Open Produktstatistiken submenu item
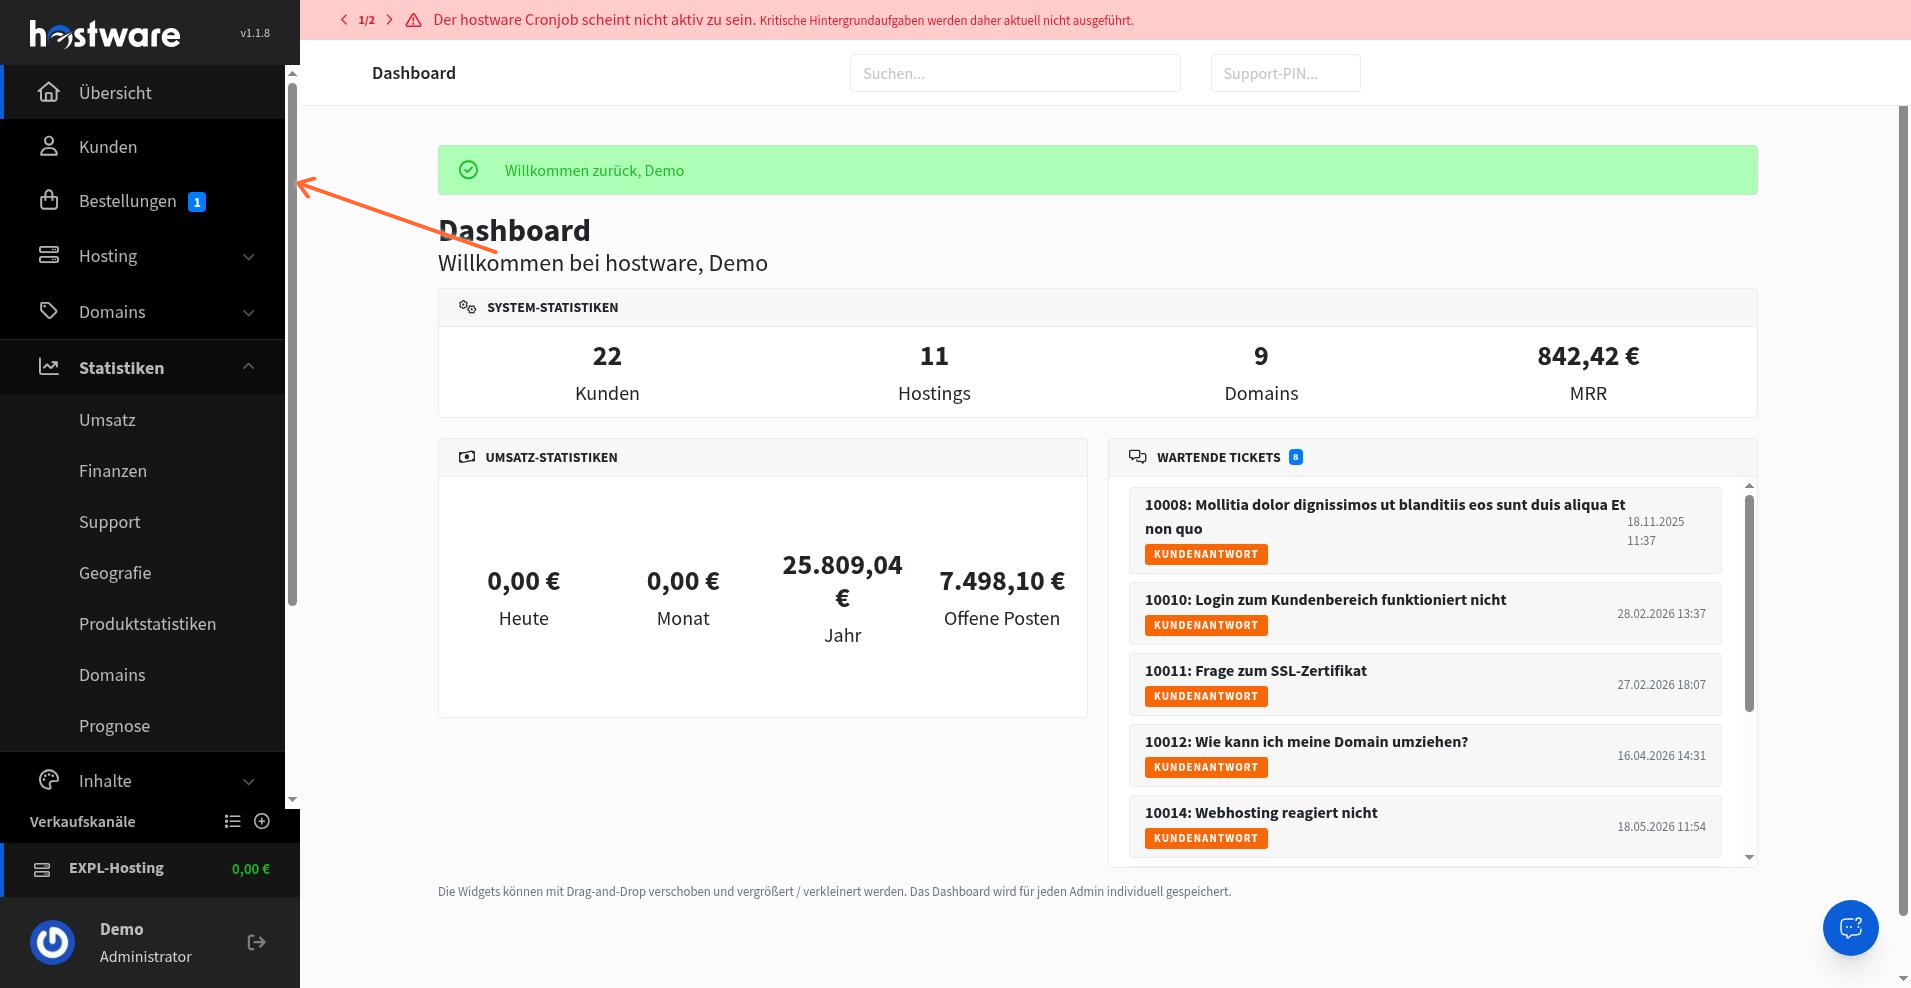This screenshot has height=988, width=1911. point(147,624)
